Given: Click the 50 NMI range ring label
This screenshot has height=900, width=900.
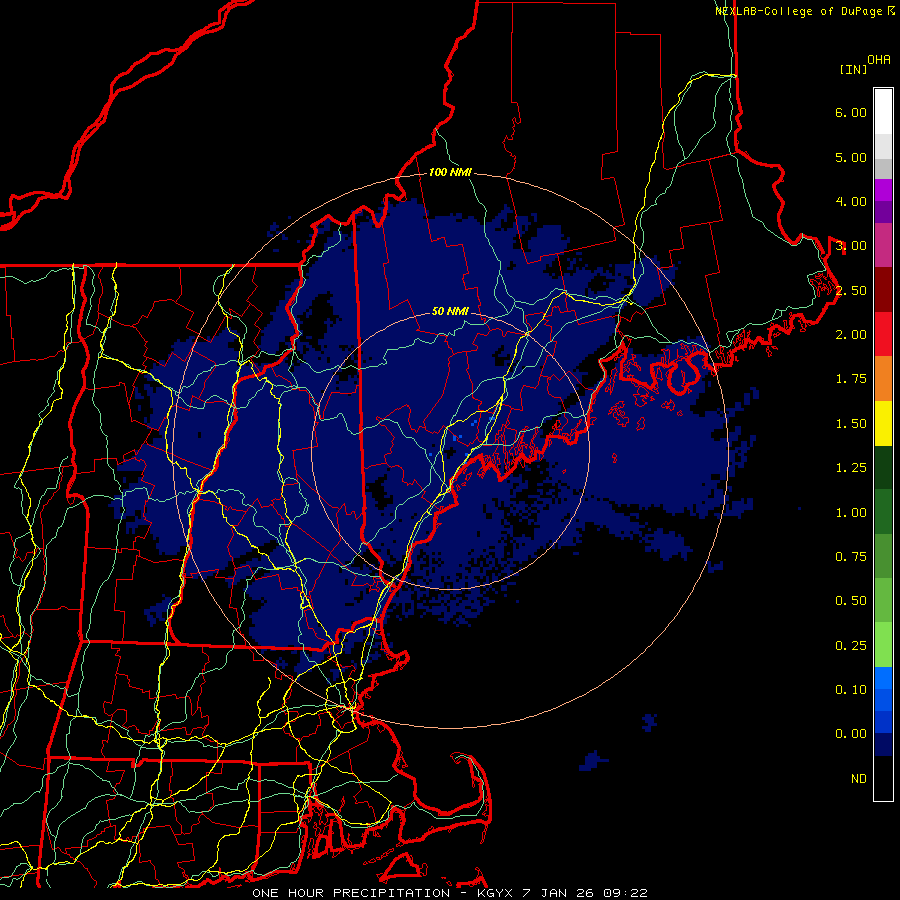Looking at the screenshot, I should (450, 311).
